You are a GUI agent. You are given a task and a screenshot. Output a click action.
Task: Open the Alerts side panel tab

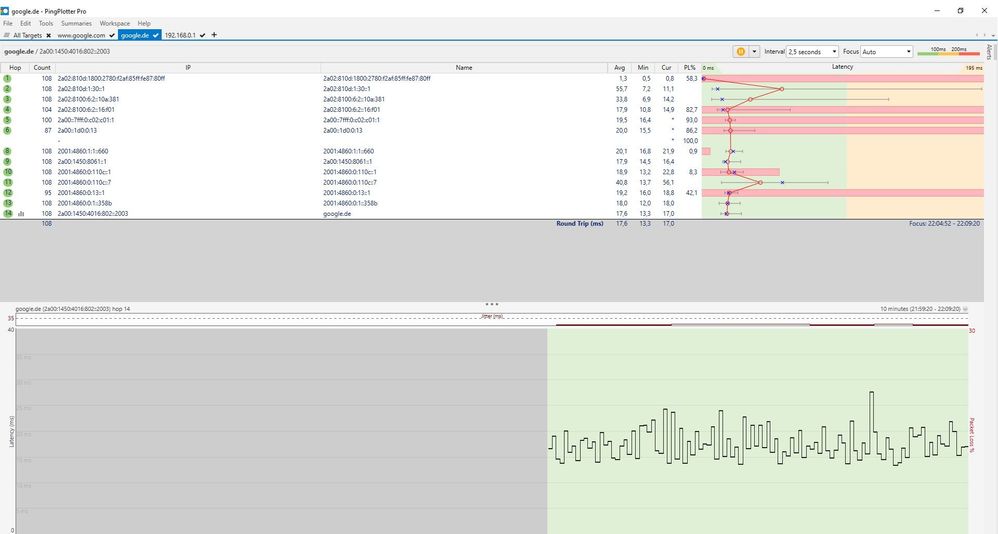(x=989, y=52)
